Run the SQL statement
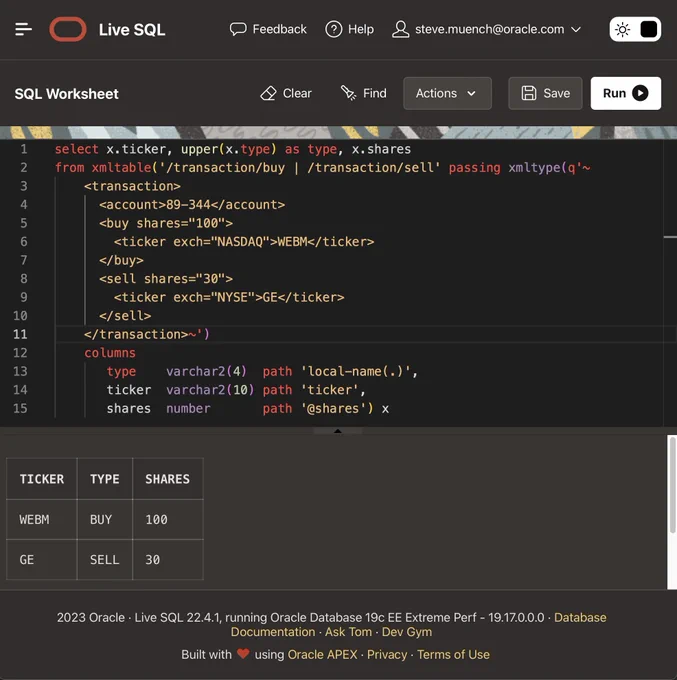Screen dimensions: 677x680 [x=625, y=93]
